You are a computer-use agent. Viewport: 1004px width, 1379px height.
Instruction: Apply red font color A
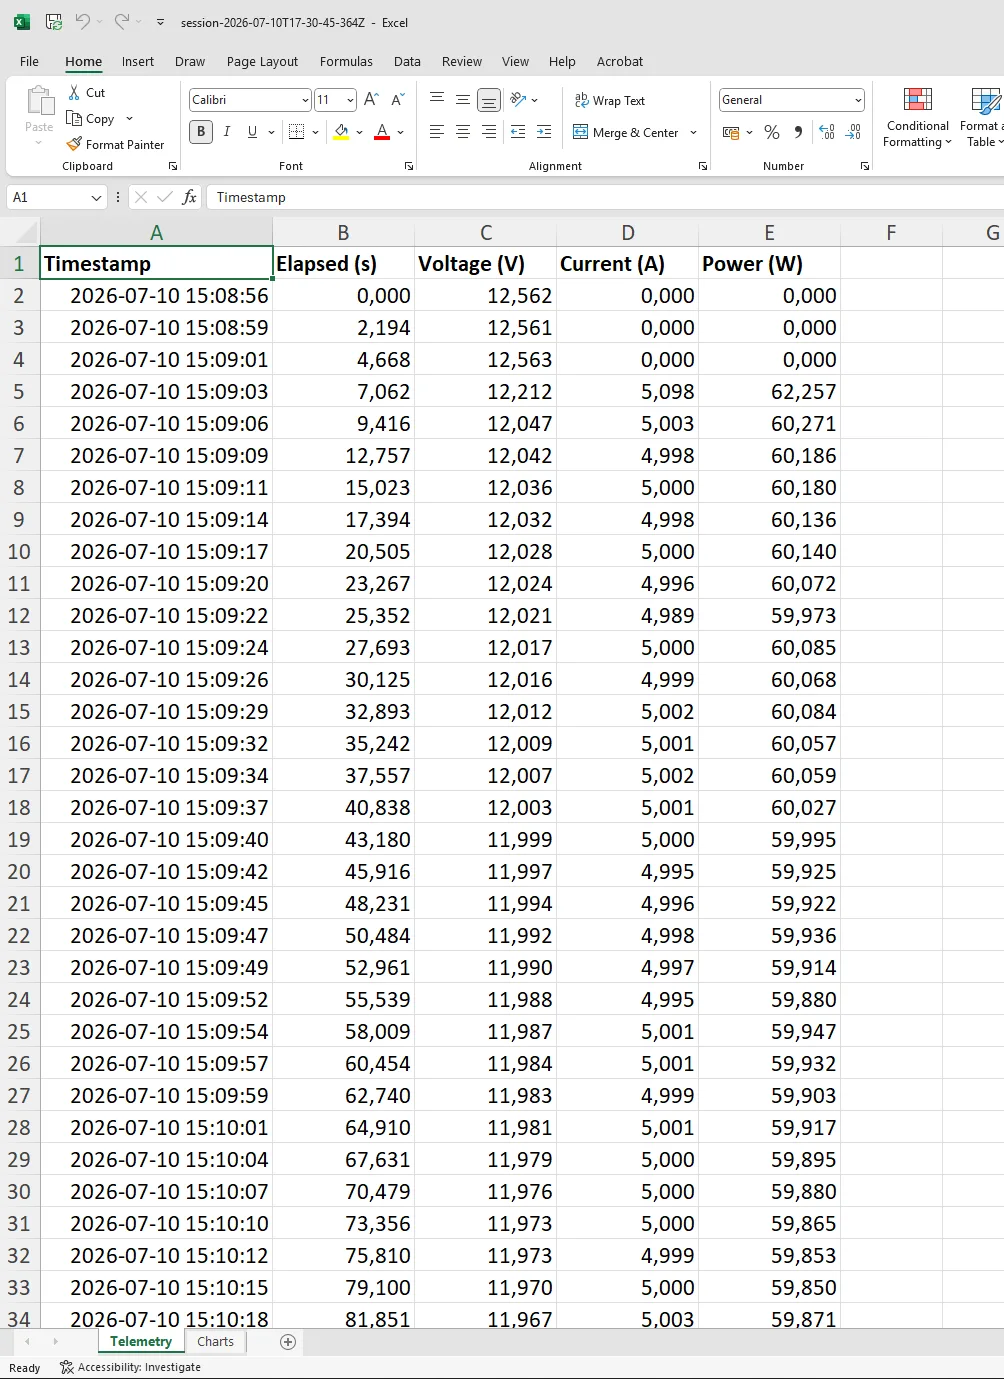pyautogui.click(x=382, y=131)
